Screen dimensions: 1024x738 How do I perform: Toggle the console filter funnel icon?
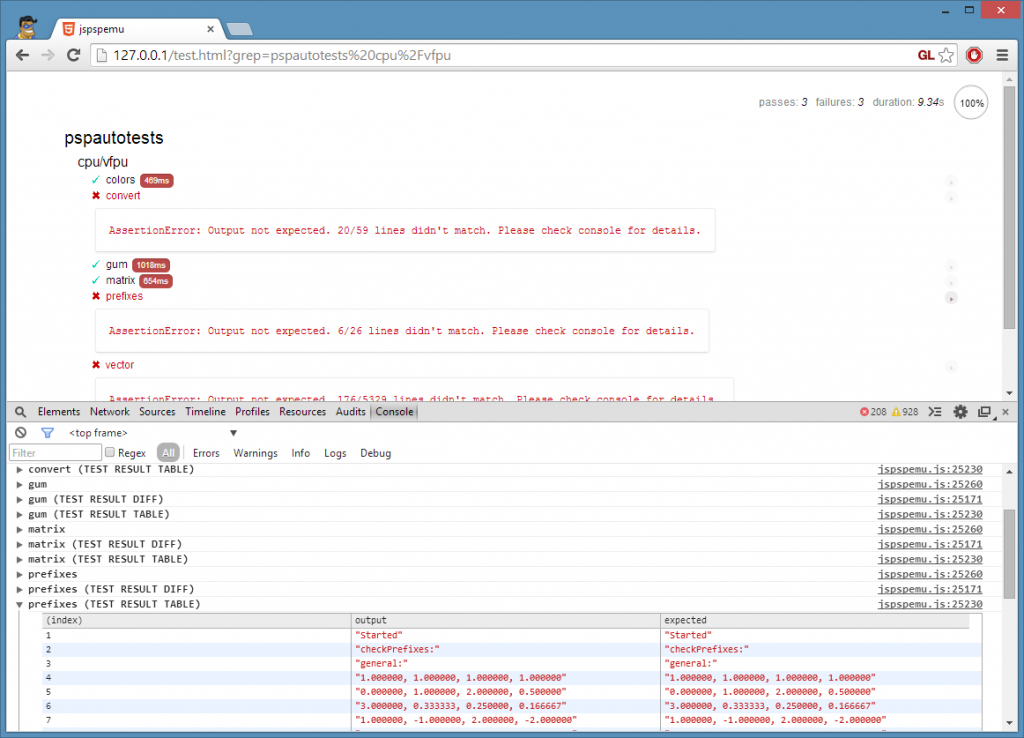[x=47, y=433]
